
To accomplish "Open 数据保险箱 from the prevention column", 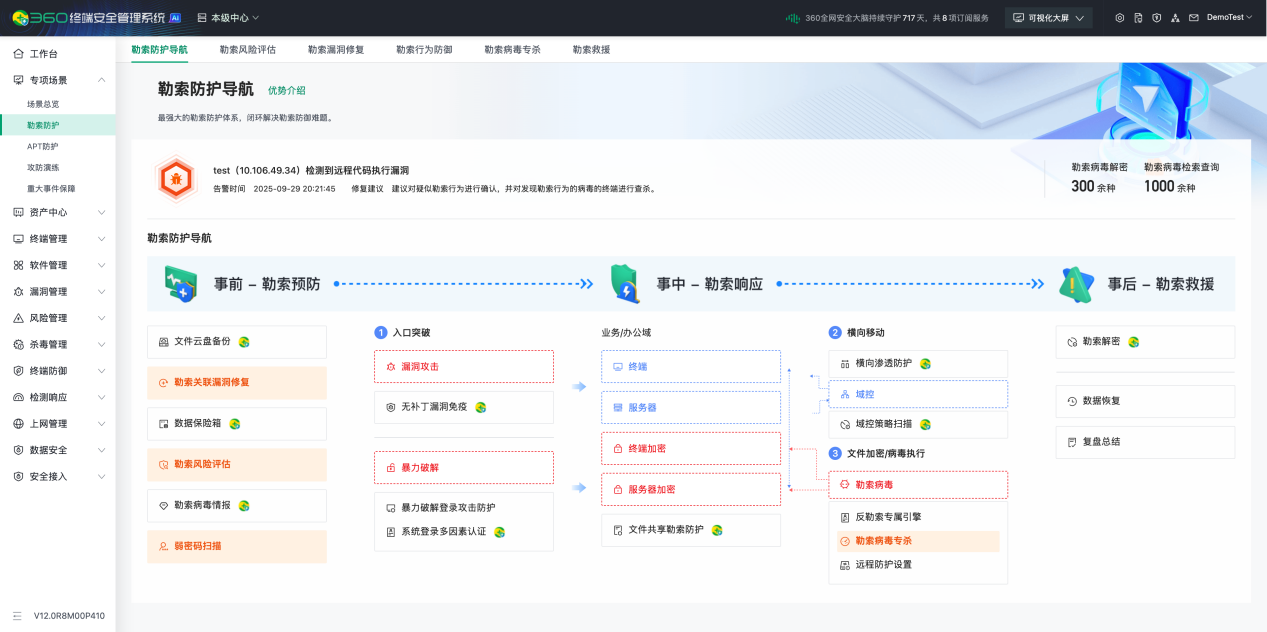I will [x=236, y=423].
